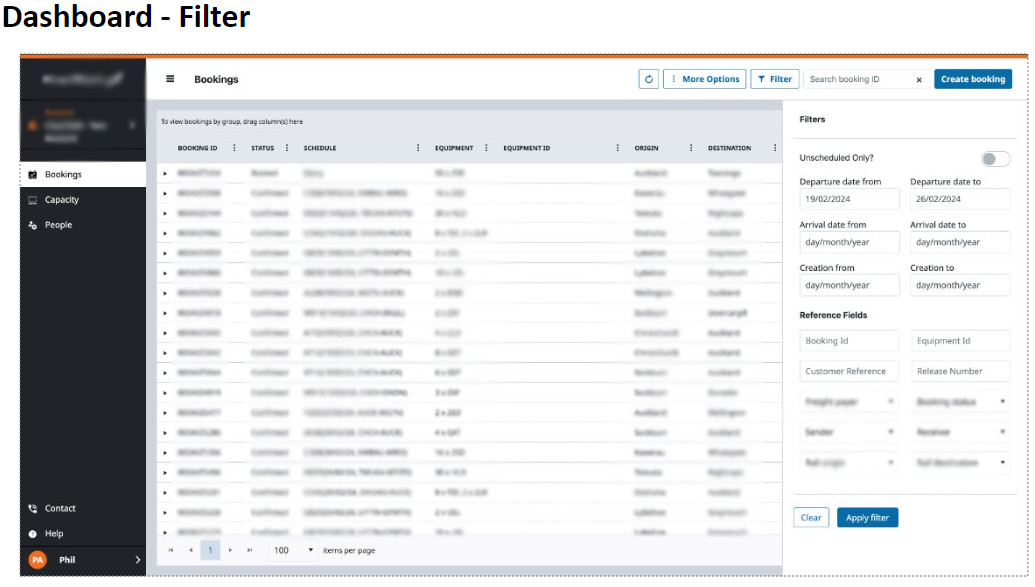Open the items per page dropdown
This screenshot has width=1035, height=587.
[x=310, y=550]
